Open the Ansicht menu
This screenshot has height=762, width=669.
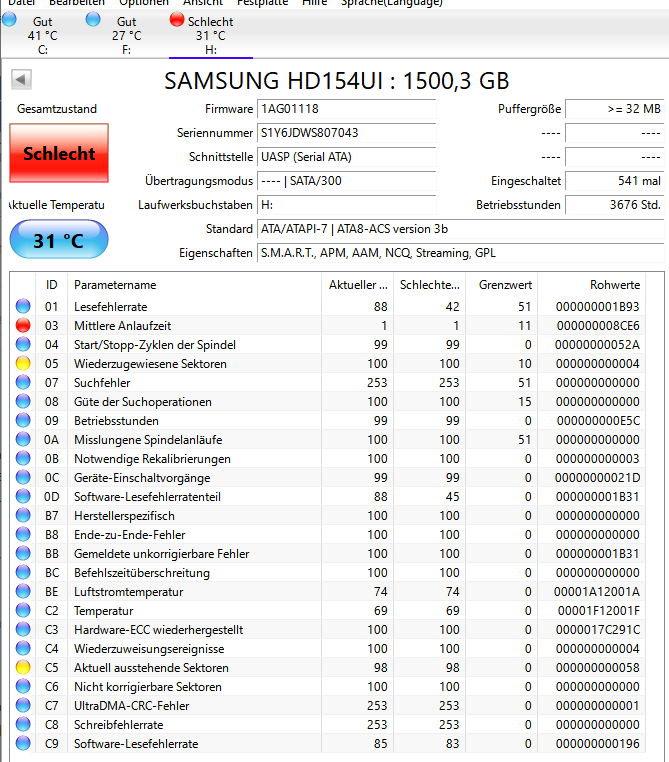203,3
